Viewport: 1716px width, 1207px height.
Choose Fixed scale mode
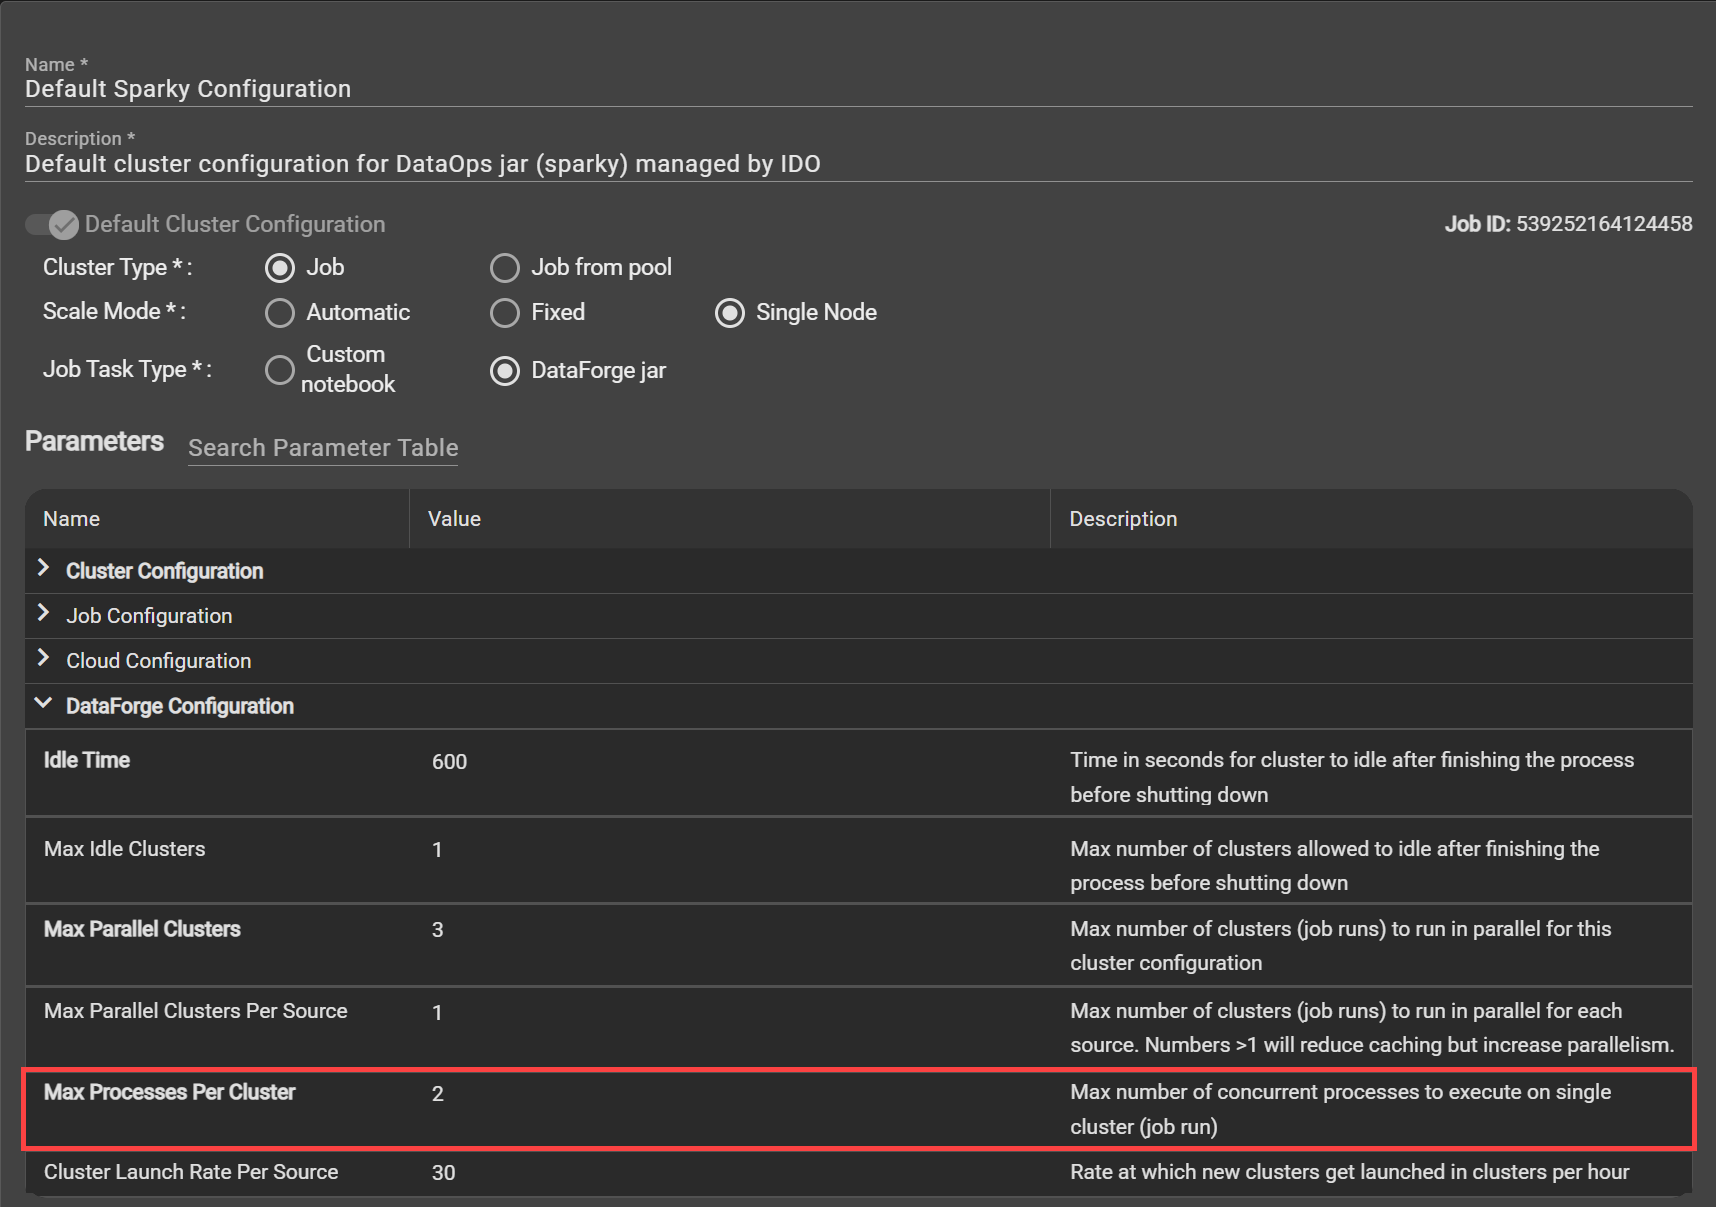[x=505, y=312]
